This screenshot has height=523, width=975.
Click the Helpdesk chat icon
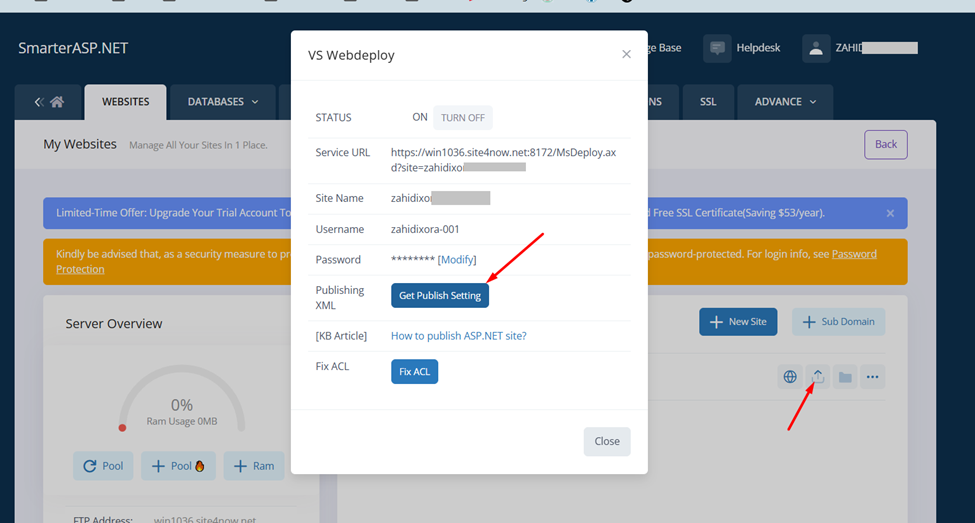click(x=716, y=48)
